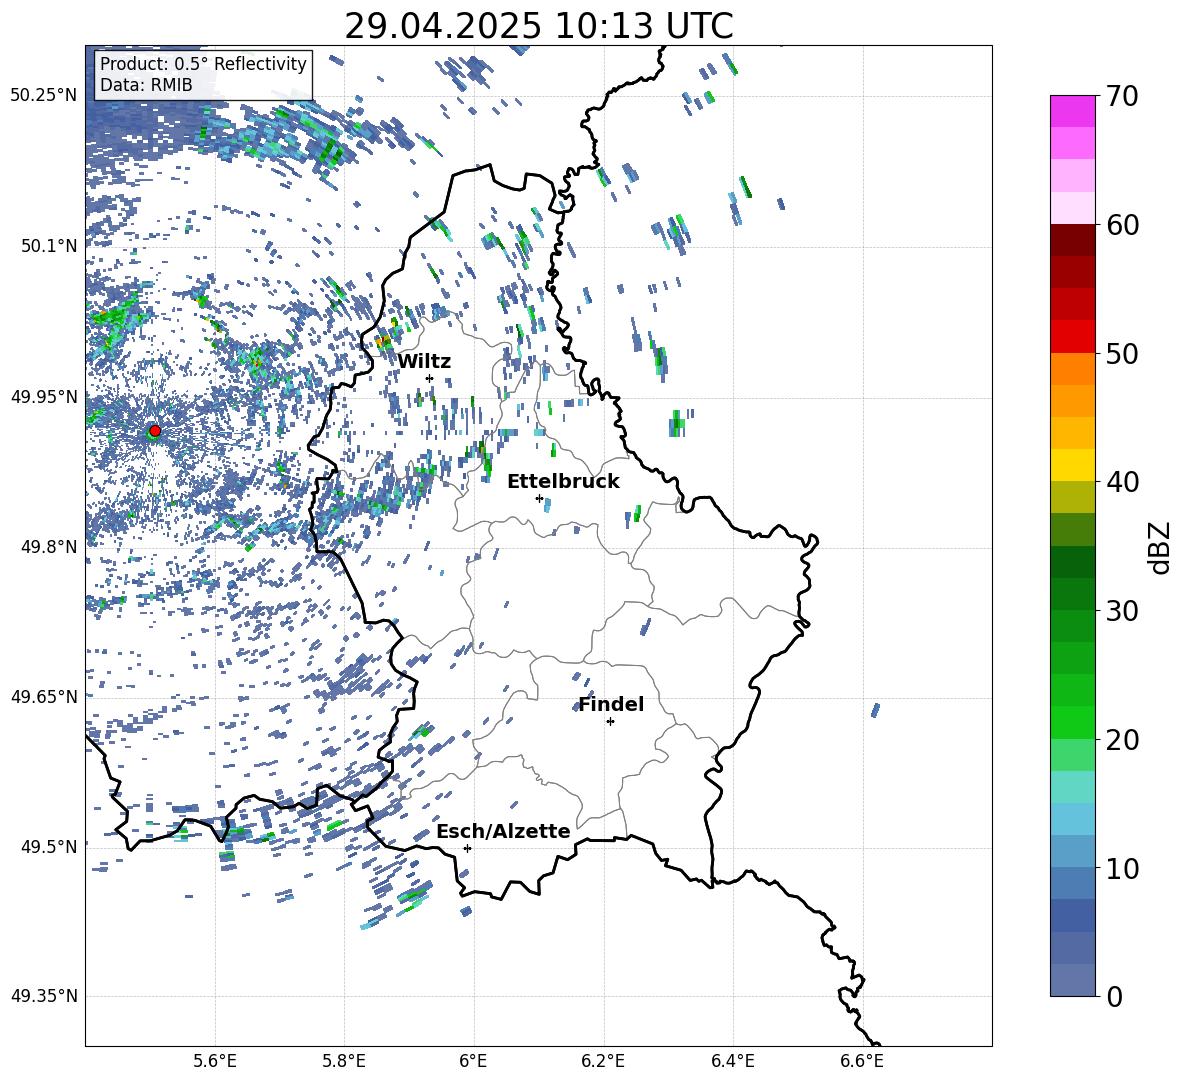Click the bright red colorbar segment near 50
Image resolution: width=1184 pixels, height=1081 pixels.
click(1073, 337)
